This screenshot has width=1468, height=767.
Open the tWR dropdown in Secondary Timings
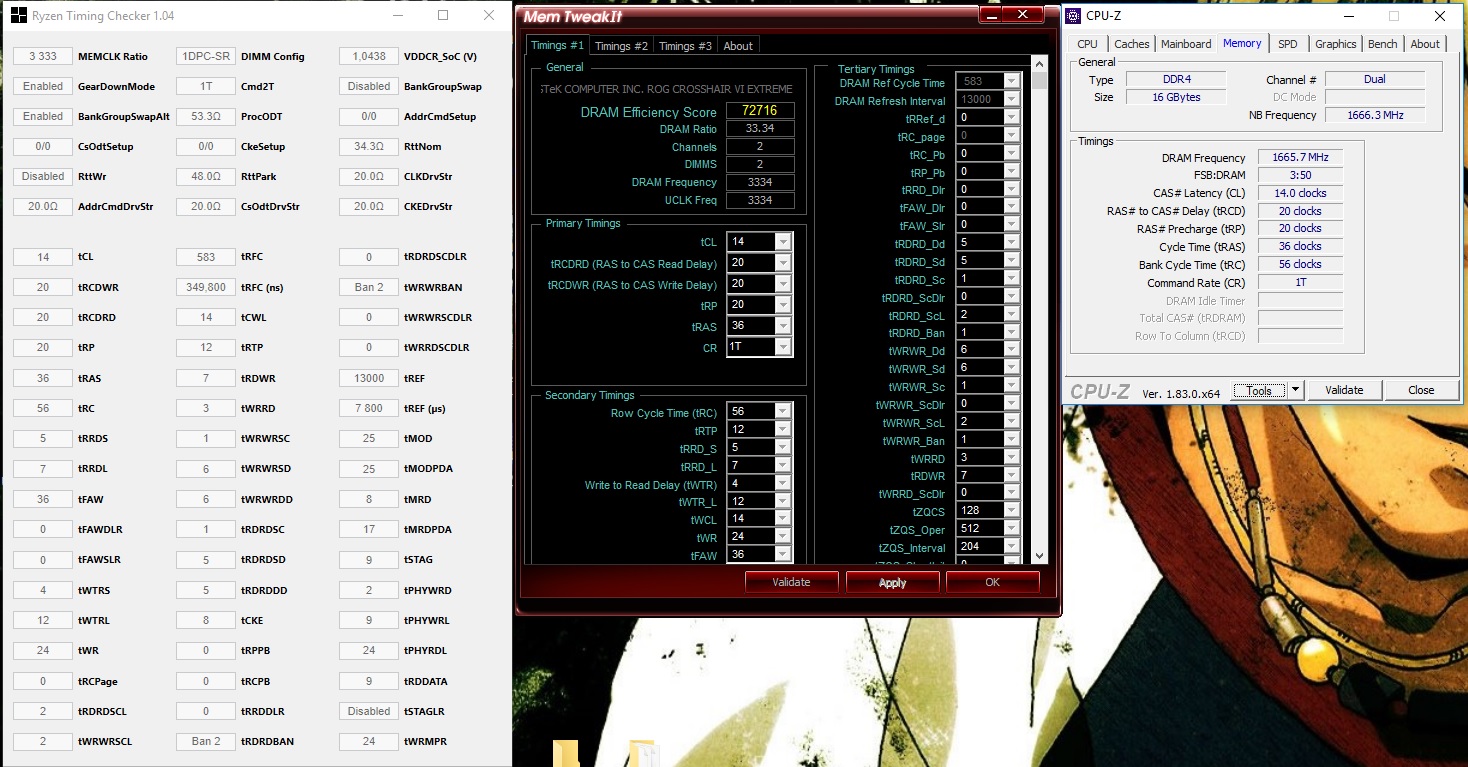783,537
